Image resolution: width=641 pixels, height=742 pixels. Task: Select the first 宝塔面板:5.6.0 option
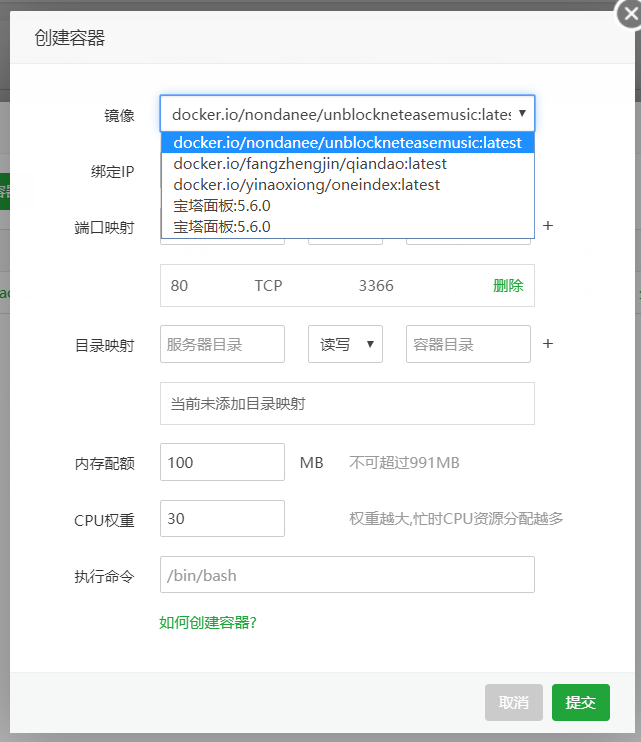[x=348, y=205]
